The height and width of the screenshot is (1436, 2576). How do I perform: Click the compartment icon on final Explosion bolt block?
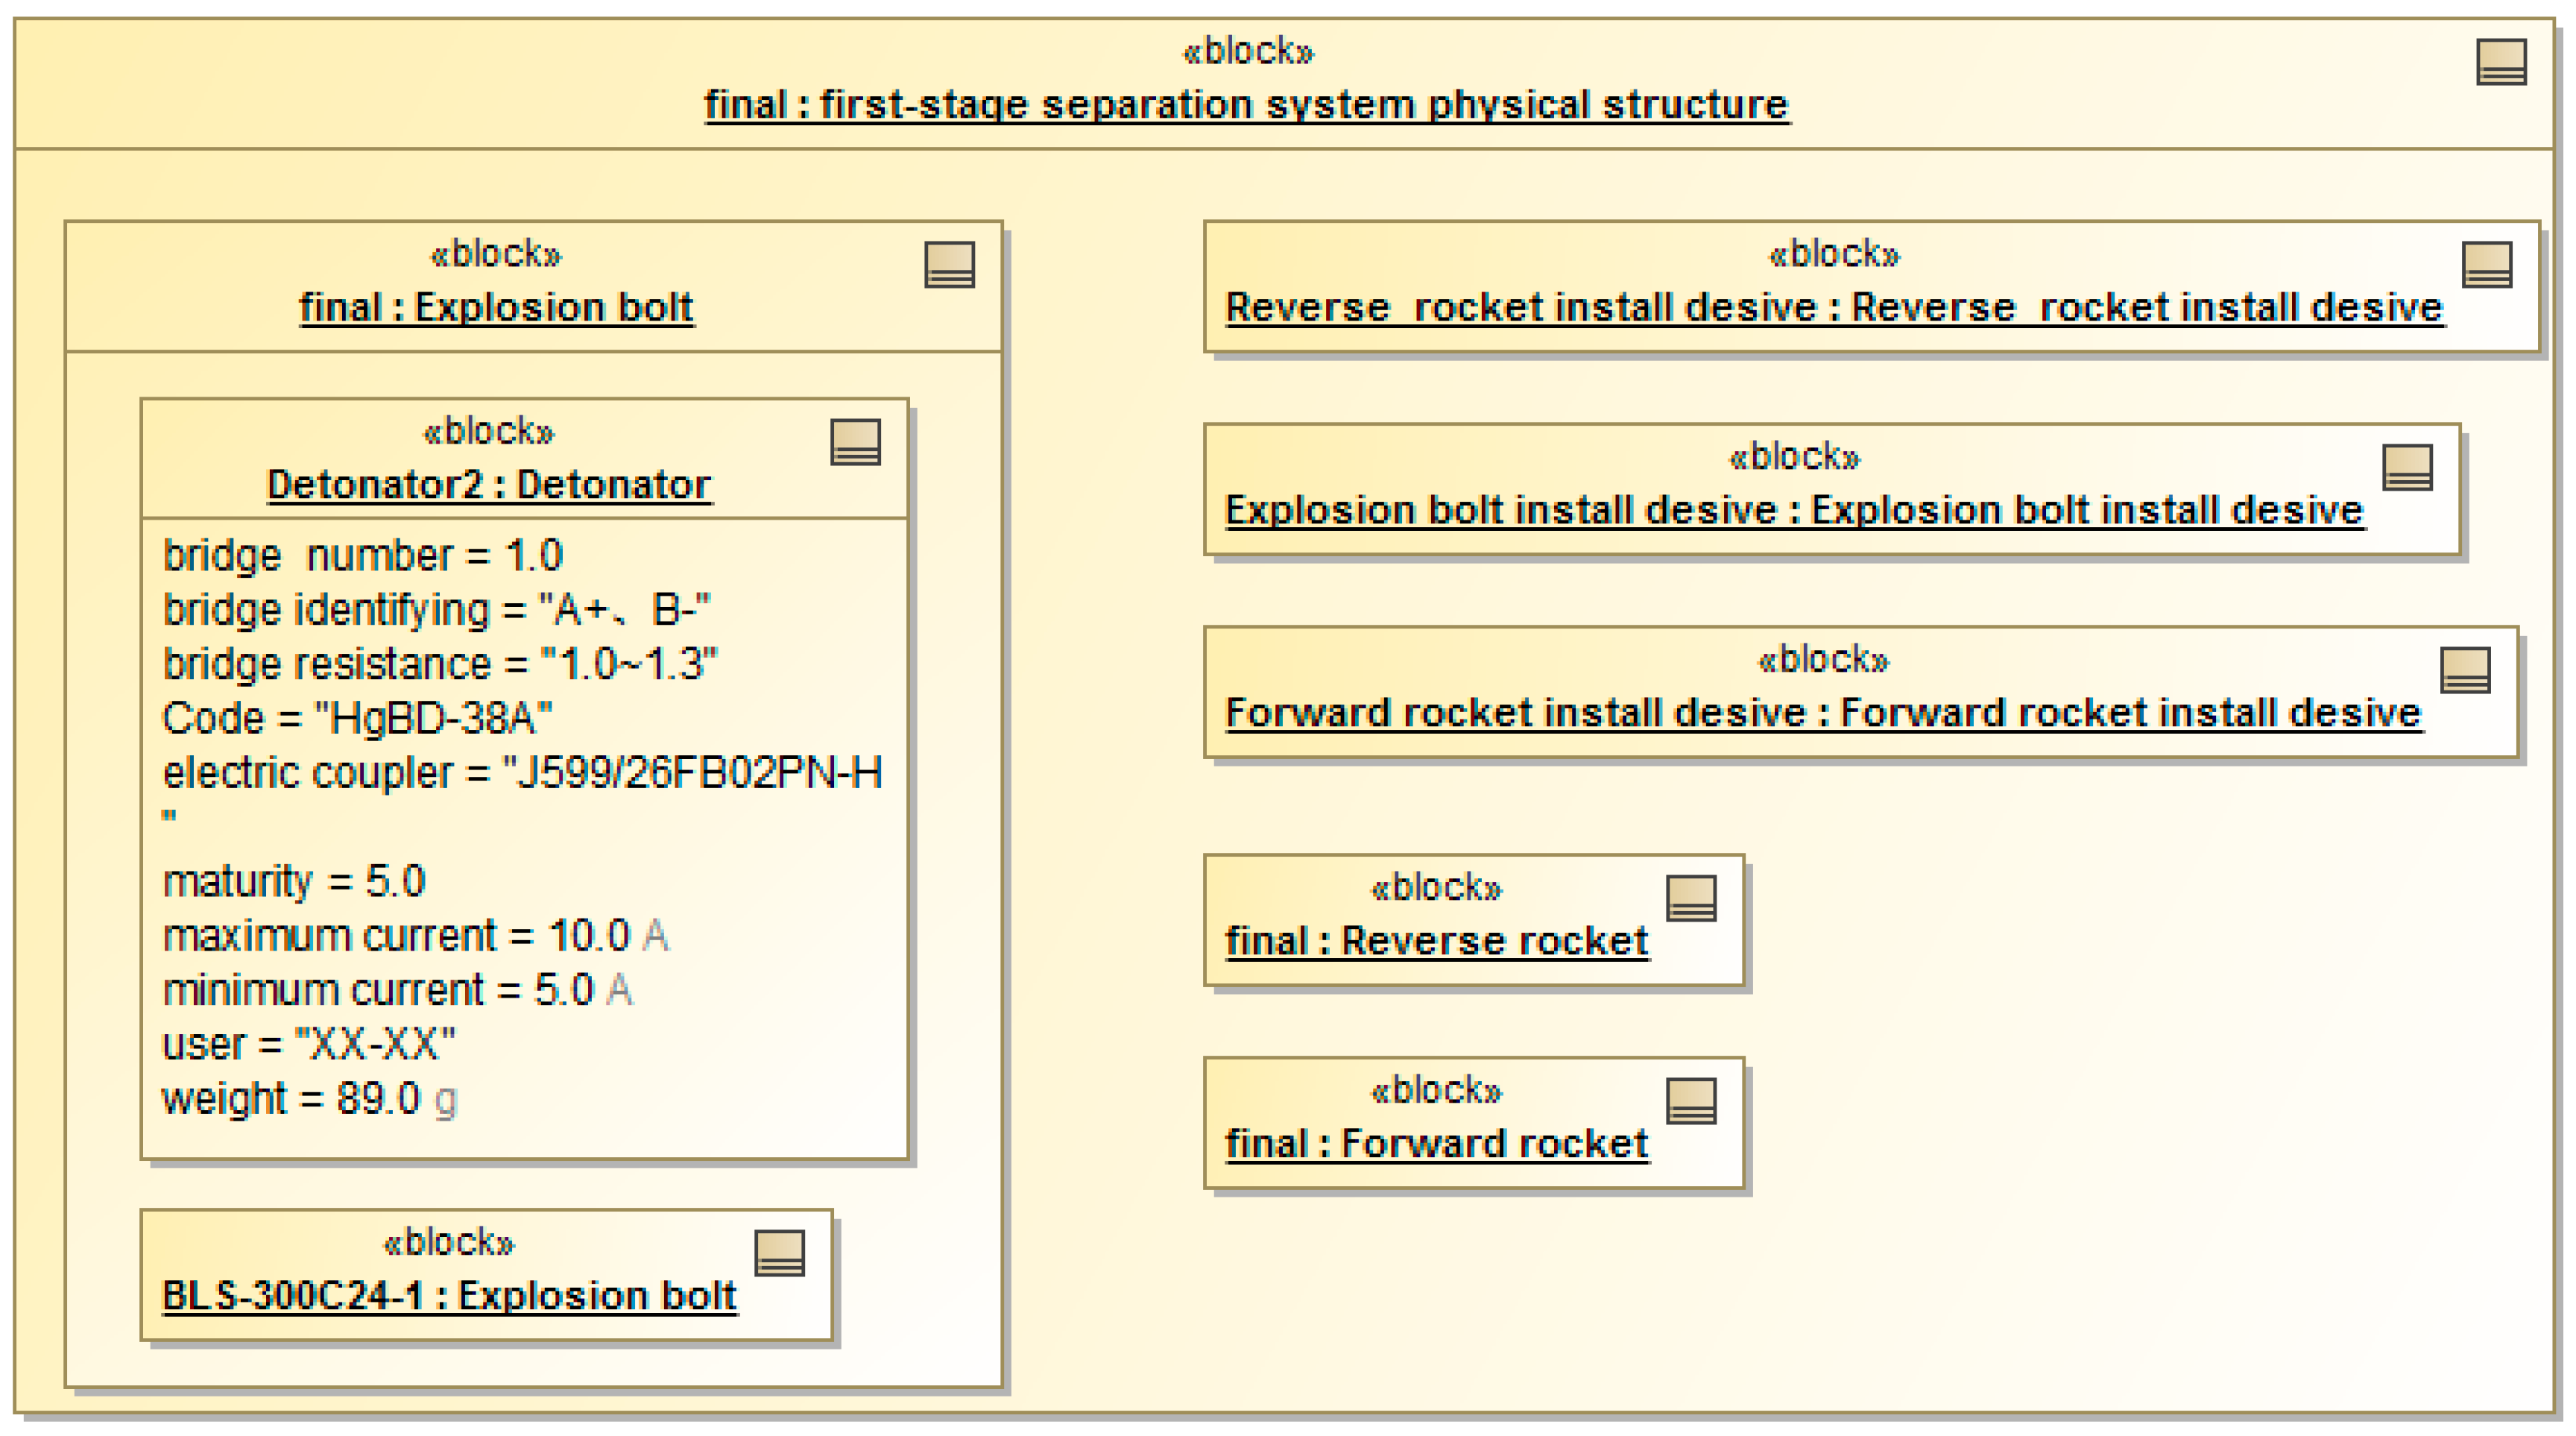[x=949, y=264]
